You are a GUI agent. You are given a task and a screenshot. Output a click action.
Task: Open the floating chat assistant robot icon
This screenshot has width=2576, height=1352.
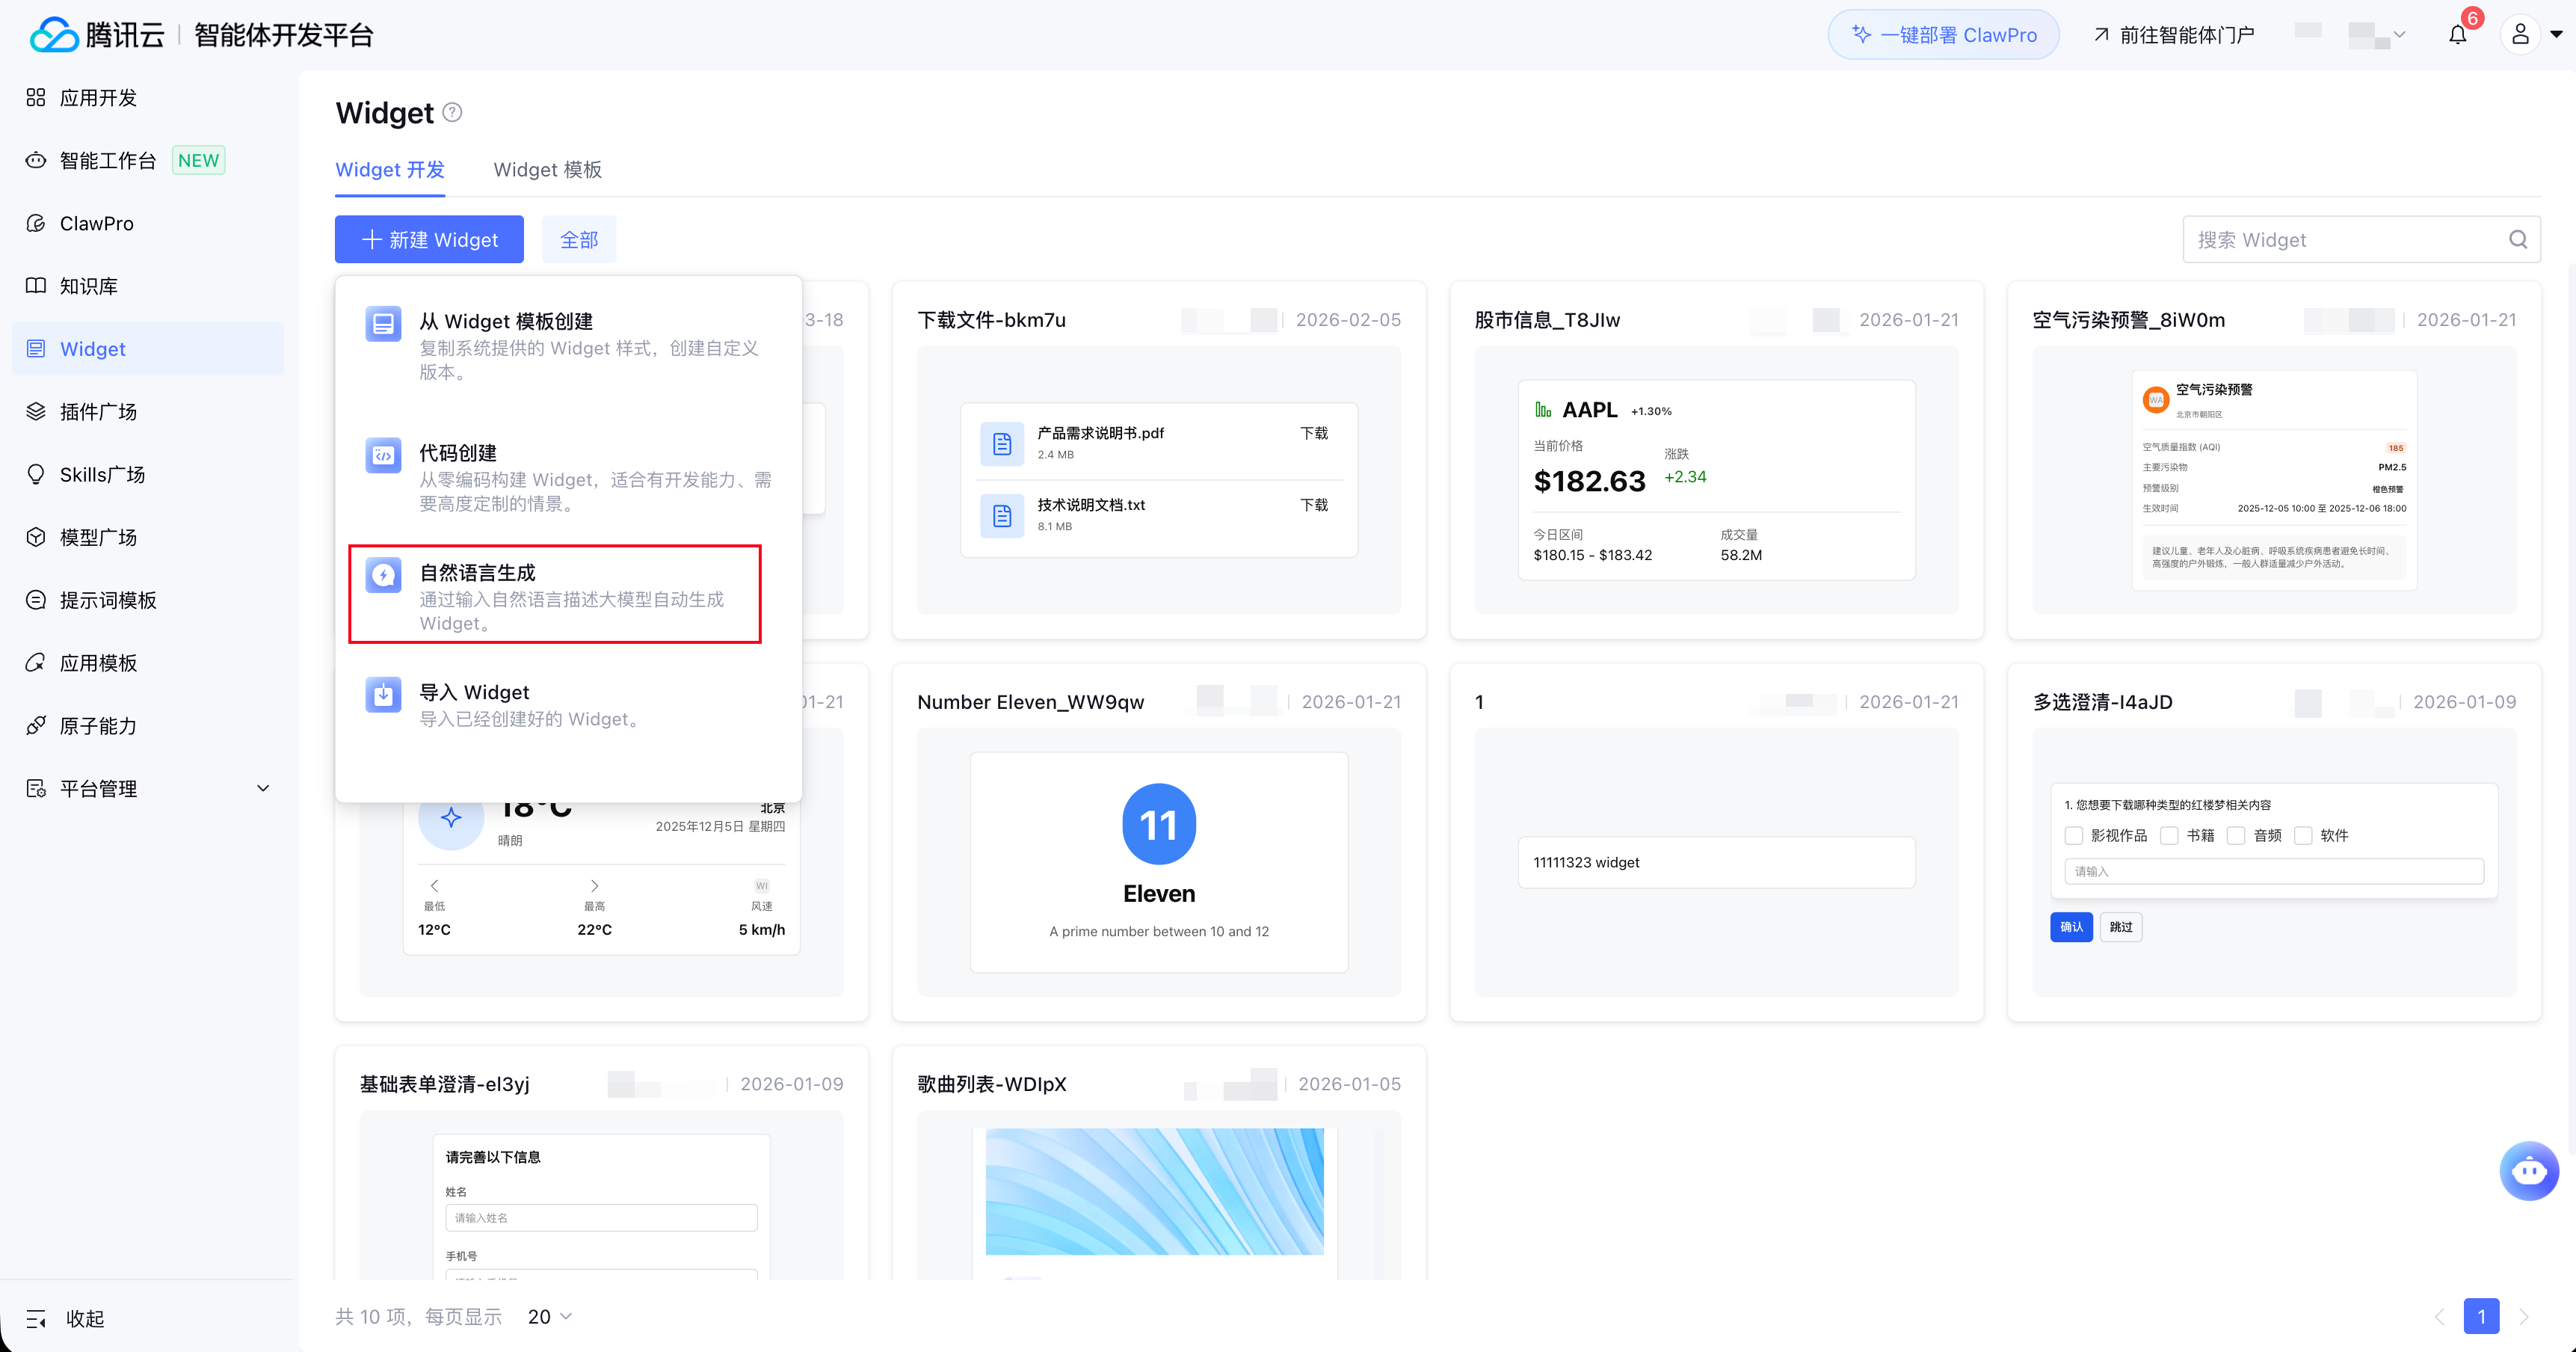[2528, 1170]
